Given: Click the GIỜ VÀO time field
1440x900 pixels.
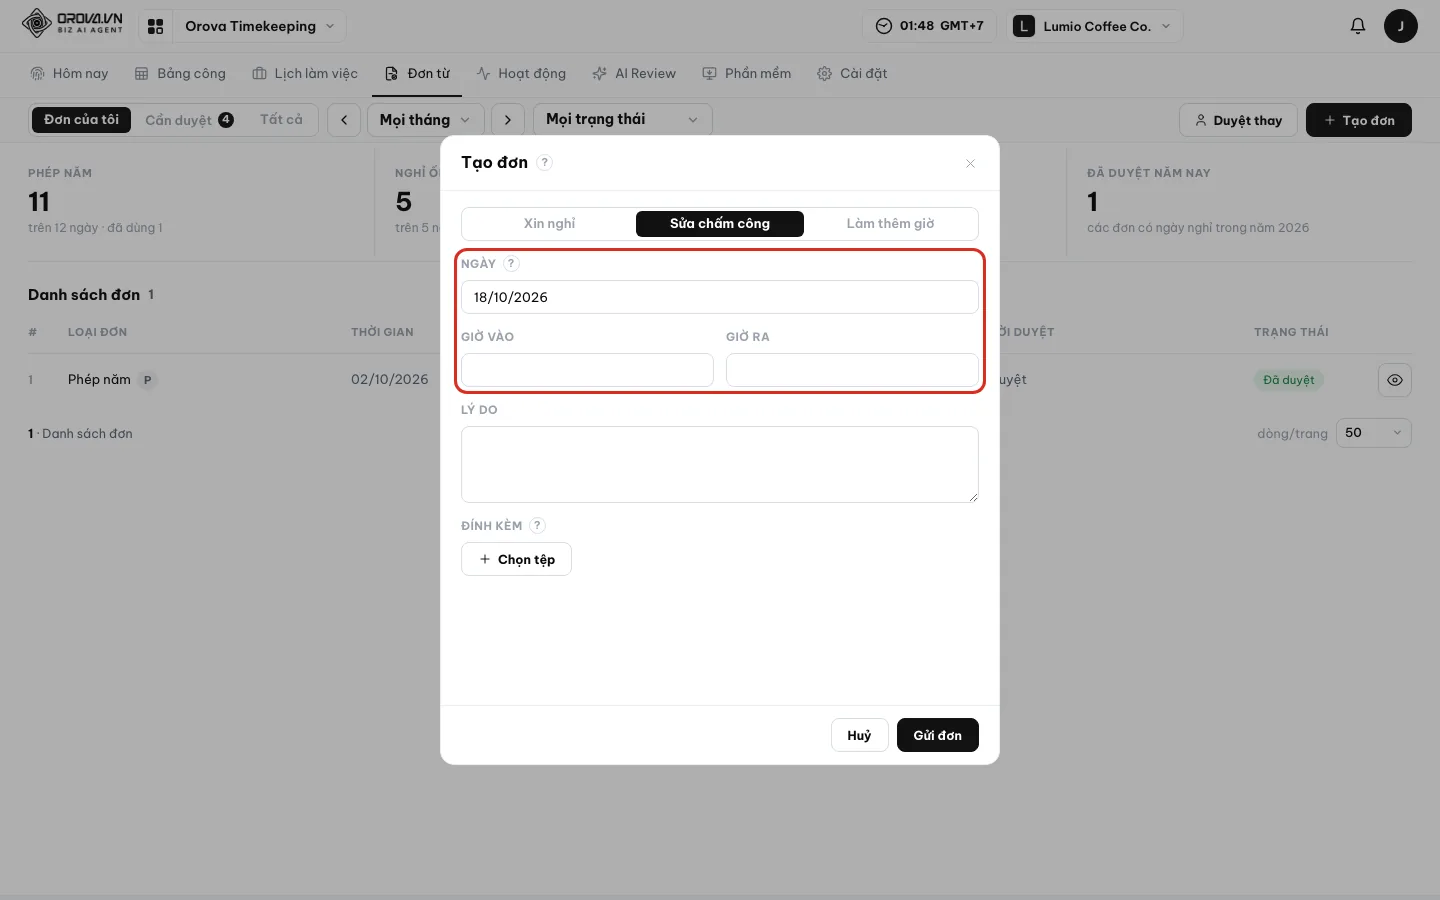Looking at the screenshot, I should pyautogui.click(x=587, y=370).
